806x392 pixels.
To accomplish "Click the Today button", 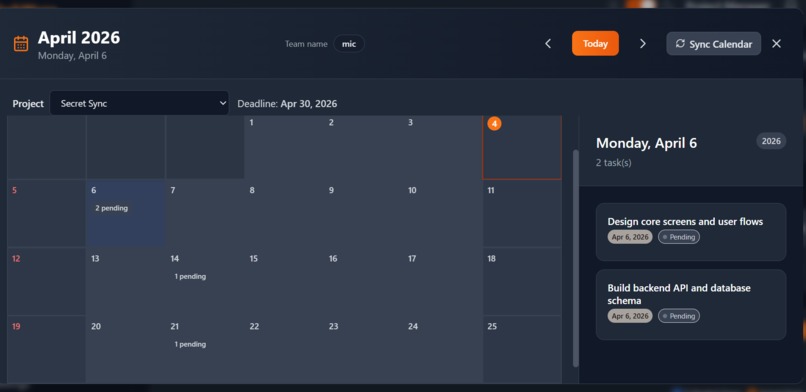I will [595, 44].
